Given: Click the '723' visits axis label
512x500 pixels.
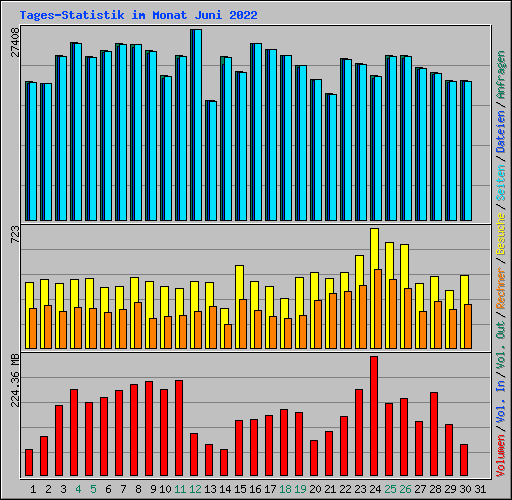Looking at the screenshot, I should [x=15, y=234].
